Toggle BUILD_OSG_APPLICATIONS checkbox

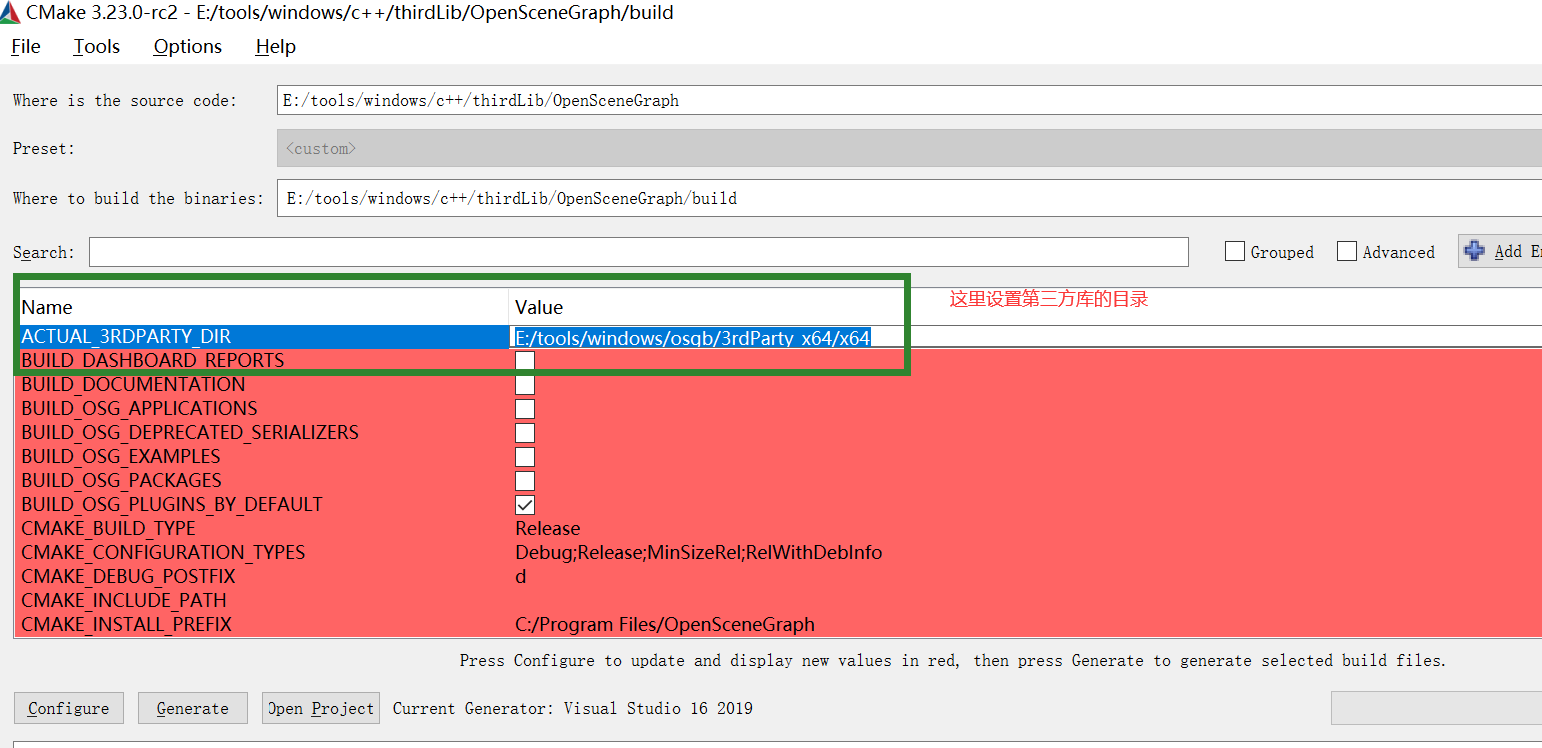[x=525, y=409]
